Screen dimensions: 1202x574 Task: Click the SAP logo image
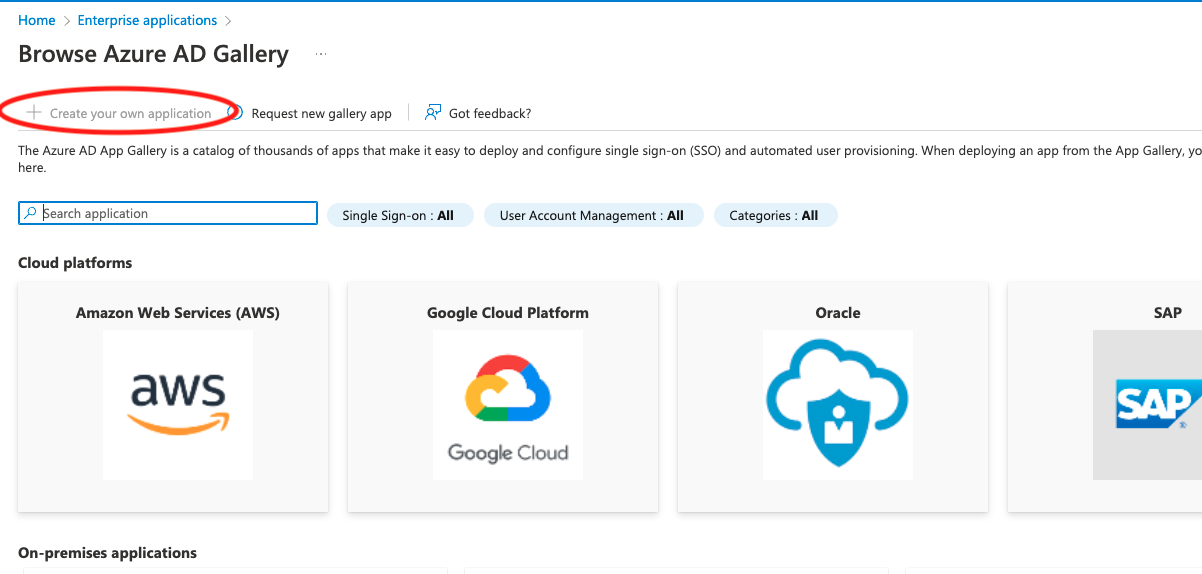[1148, 405]
